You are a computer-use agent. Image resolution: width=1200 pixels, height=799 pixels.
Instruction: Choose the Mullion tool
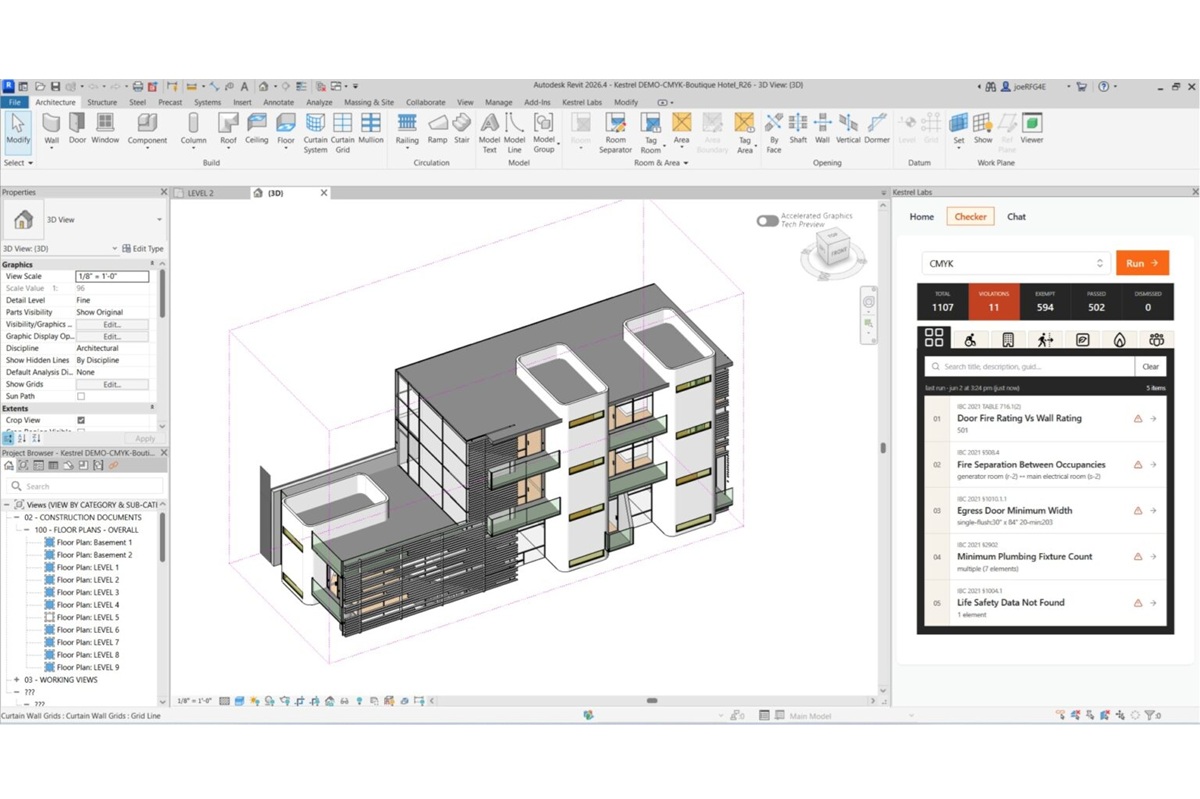tap(371, 127)
